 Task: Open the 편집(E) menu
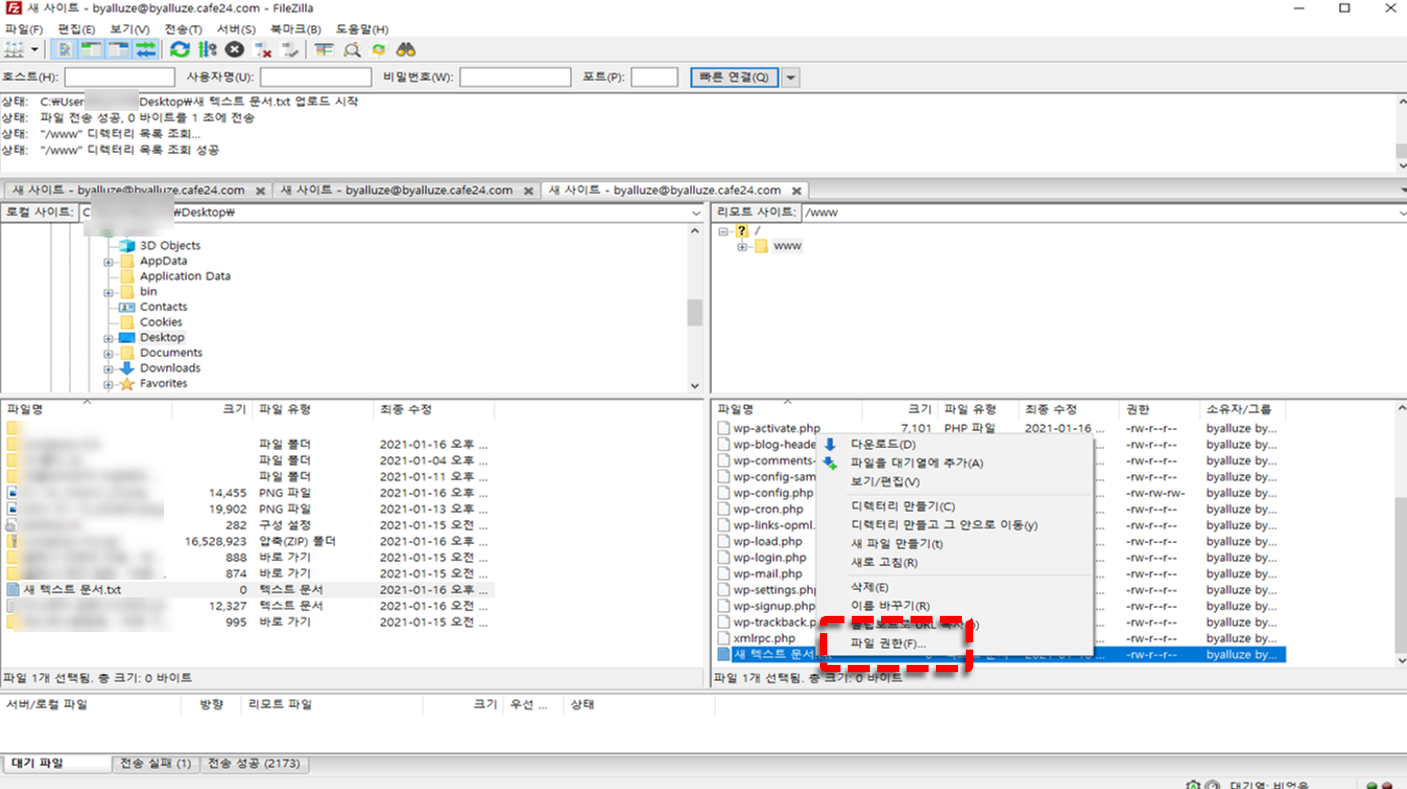pyautogui.click(x=77, y=29)
